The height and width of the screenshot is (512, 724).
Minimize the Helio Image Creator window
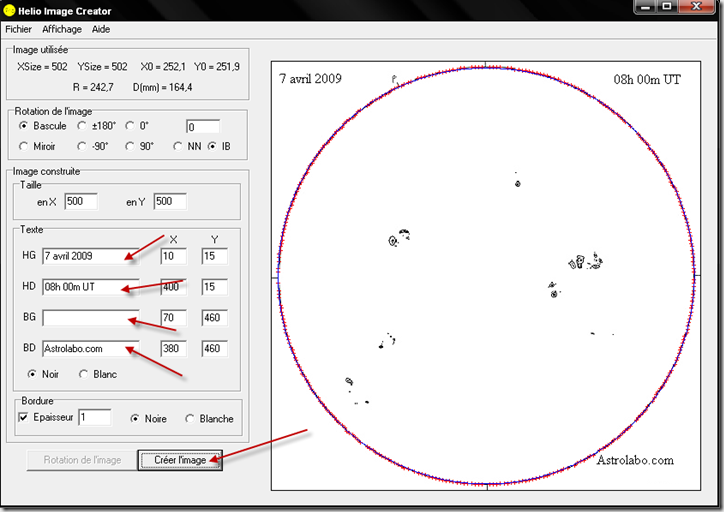(646, 6)
